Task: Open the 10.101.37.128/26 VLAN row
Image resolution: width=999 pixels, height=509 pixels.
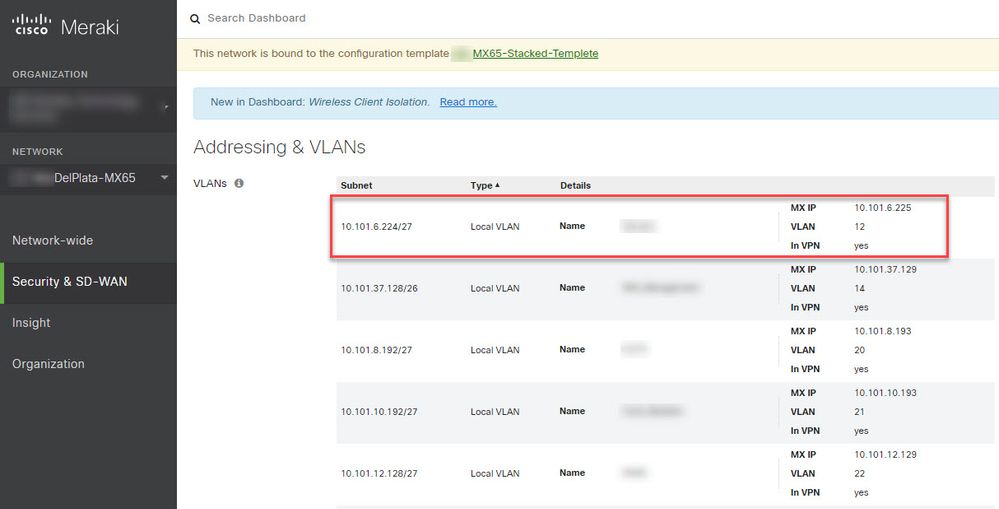Action: point(379,288)
